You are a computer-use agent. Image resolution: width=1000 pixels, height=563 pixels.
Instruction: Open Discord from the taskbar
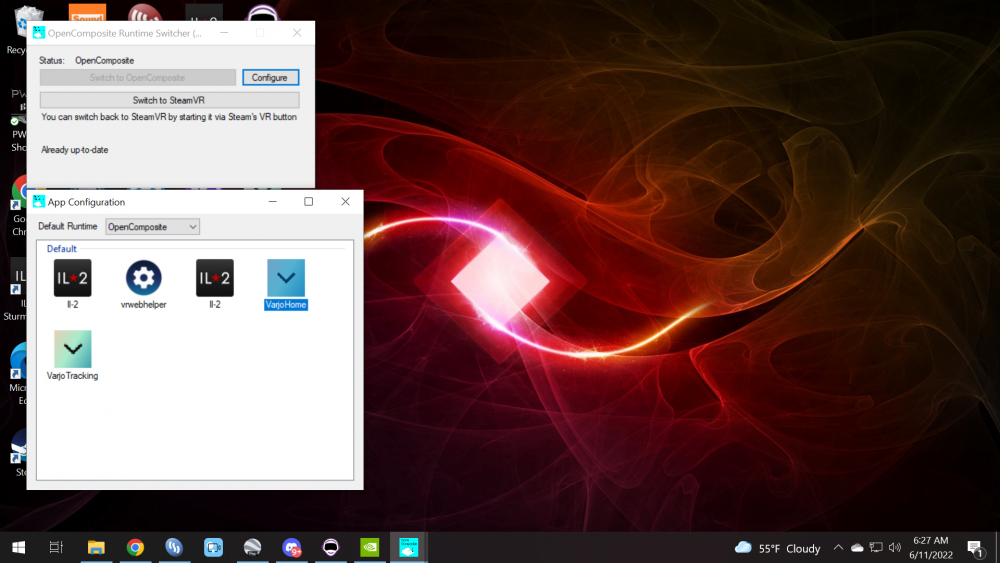coord(292,547)
